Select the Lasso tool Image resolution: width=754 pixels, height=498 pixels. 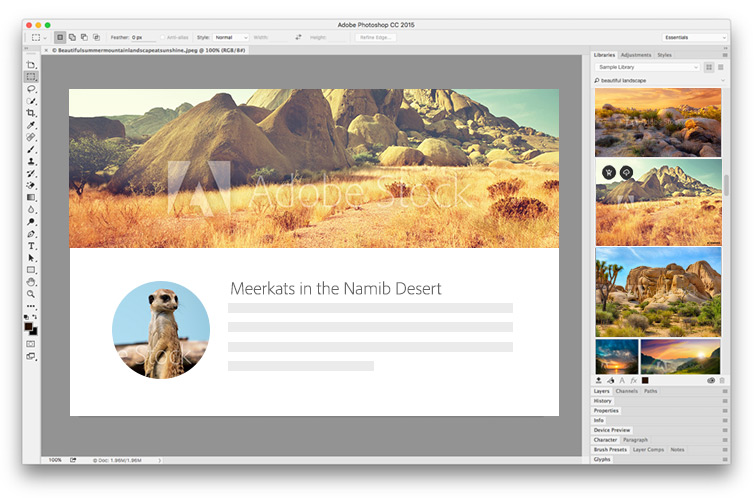click(31, 89)
